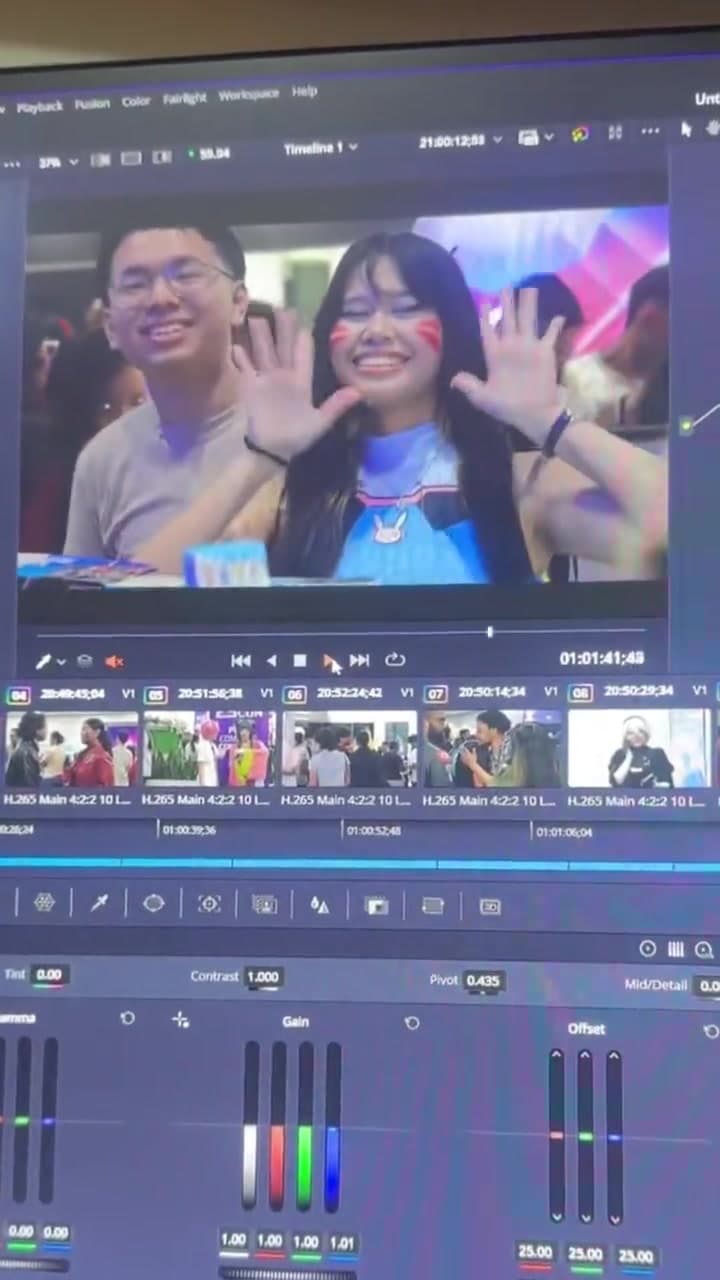This screenshot has width=720, height=1280.
Task: Open the Color menu
Action: click(136, 101)
